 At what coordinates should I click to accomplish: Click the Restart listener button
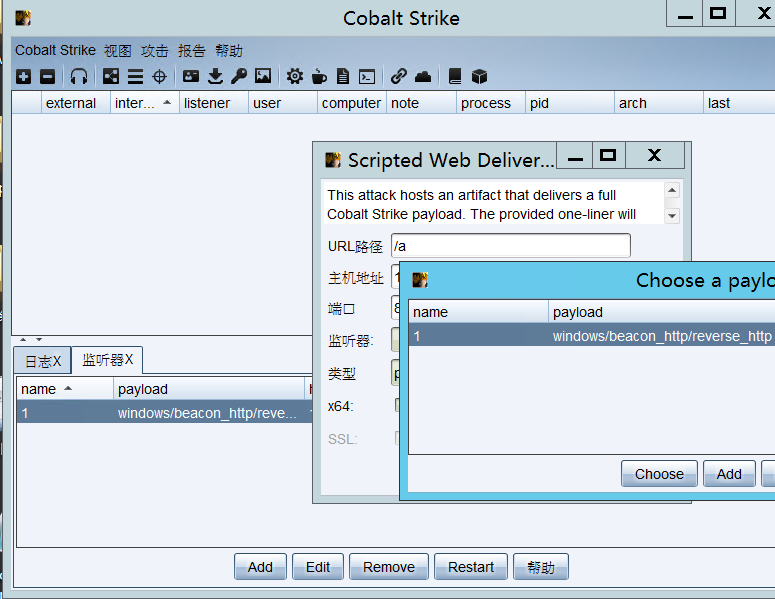click(x=471, y=567)
